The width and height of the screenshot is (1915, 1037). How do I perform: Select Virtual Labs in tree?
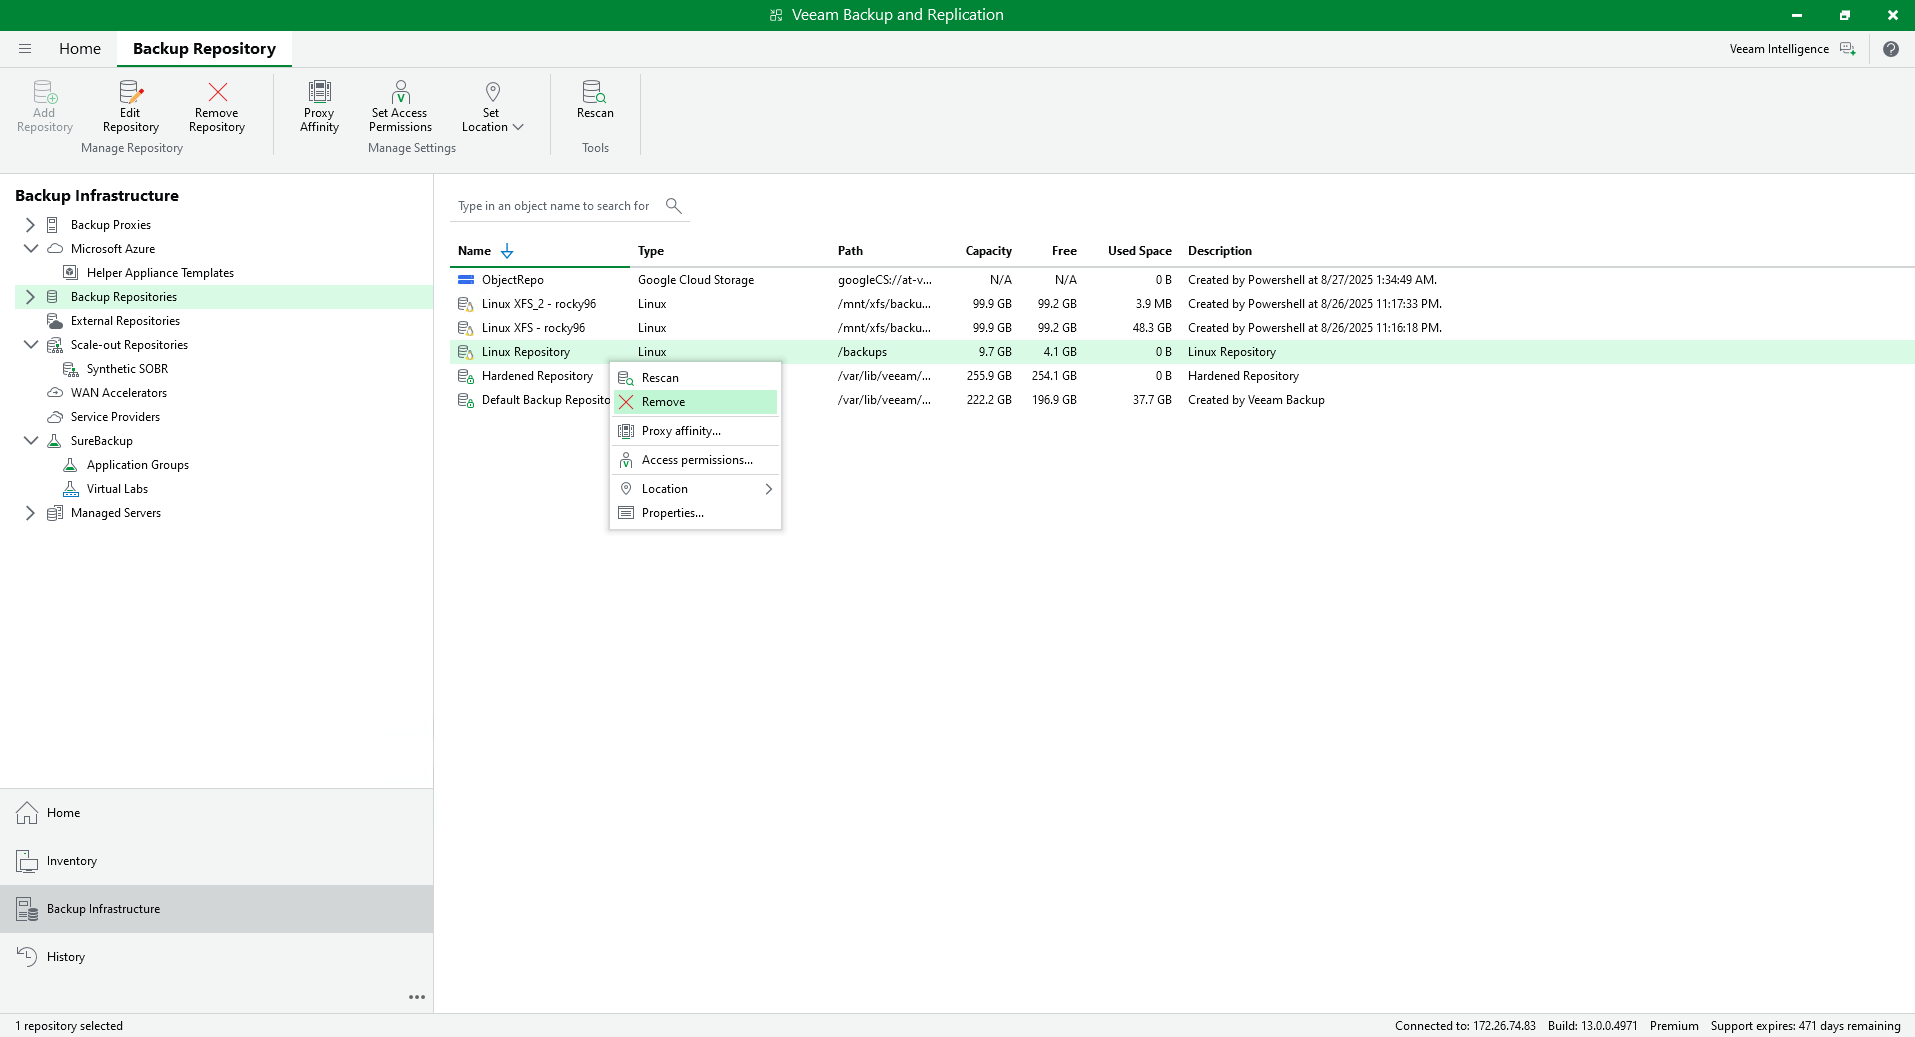click(117, 489)
